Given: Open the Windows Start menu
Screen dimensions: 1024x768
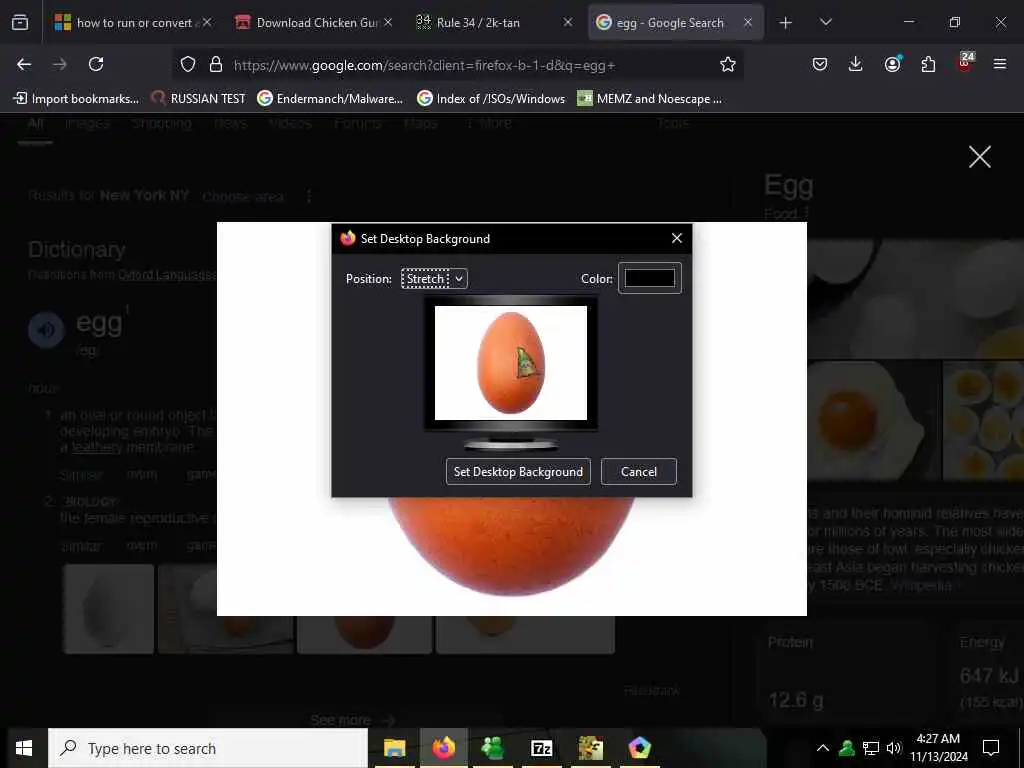Looking at the screenshot, I should [24, 748].
